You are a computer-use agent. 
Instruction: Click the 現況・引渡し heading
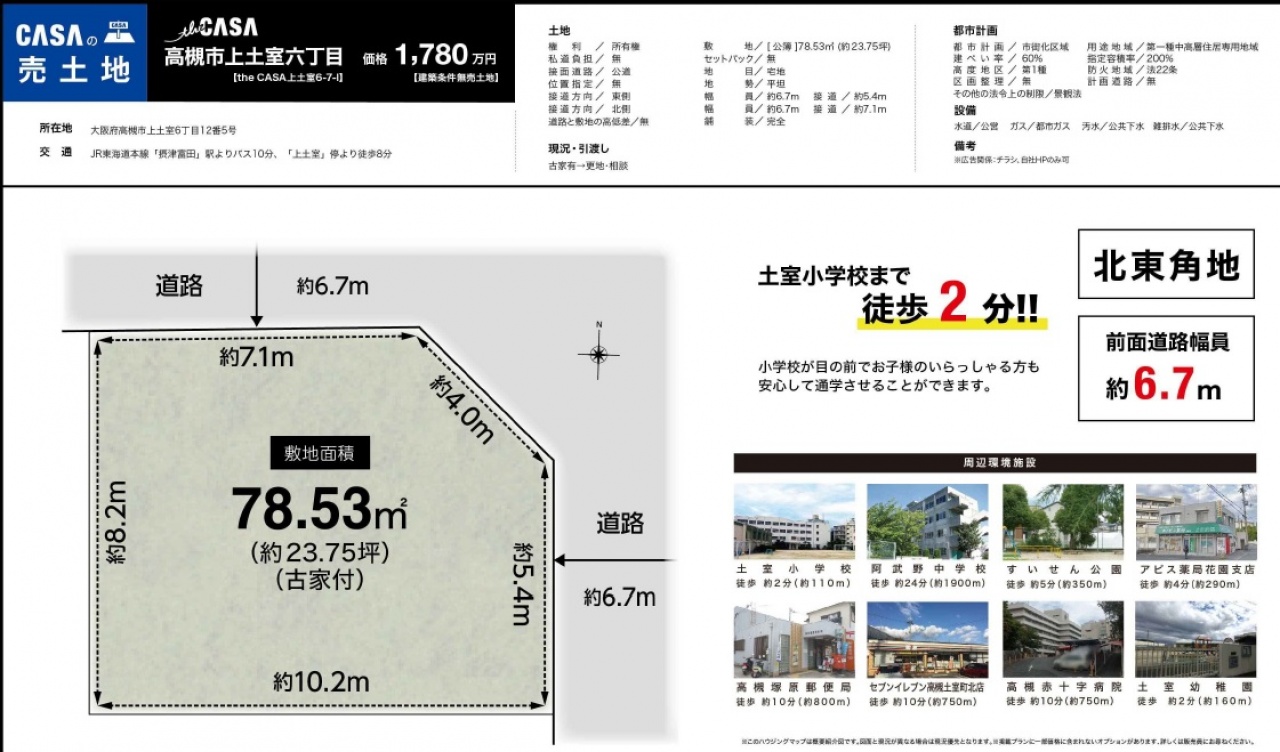coord(581,148)
